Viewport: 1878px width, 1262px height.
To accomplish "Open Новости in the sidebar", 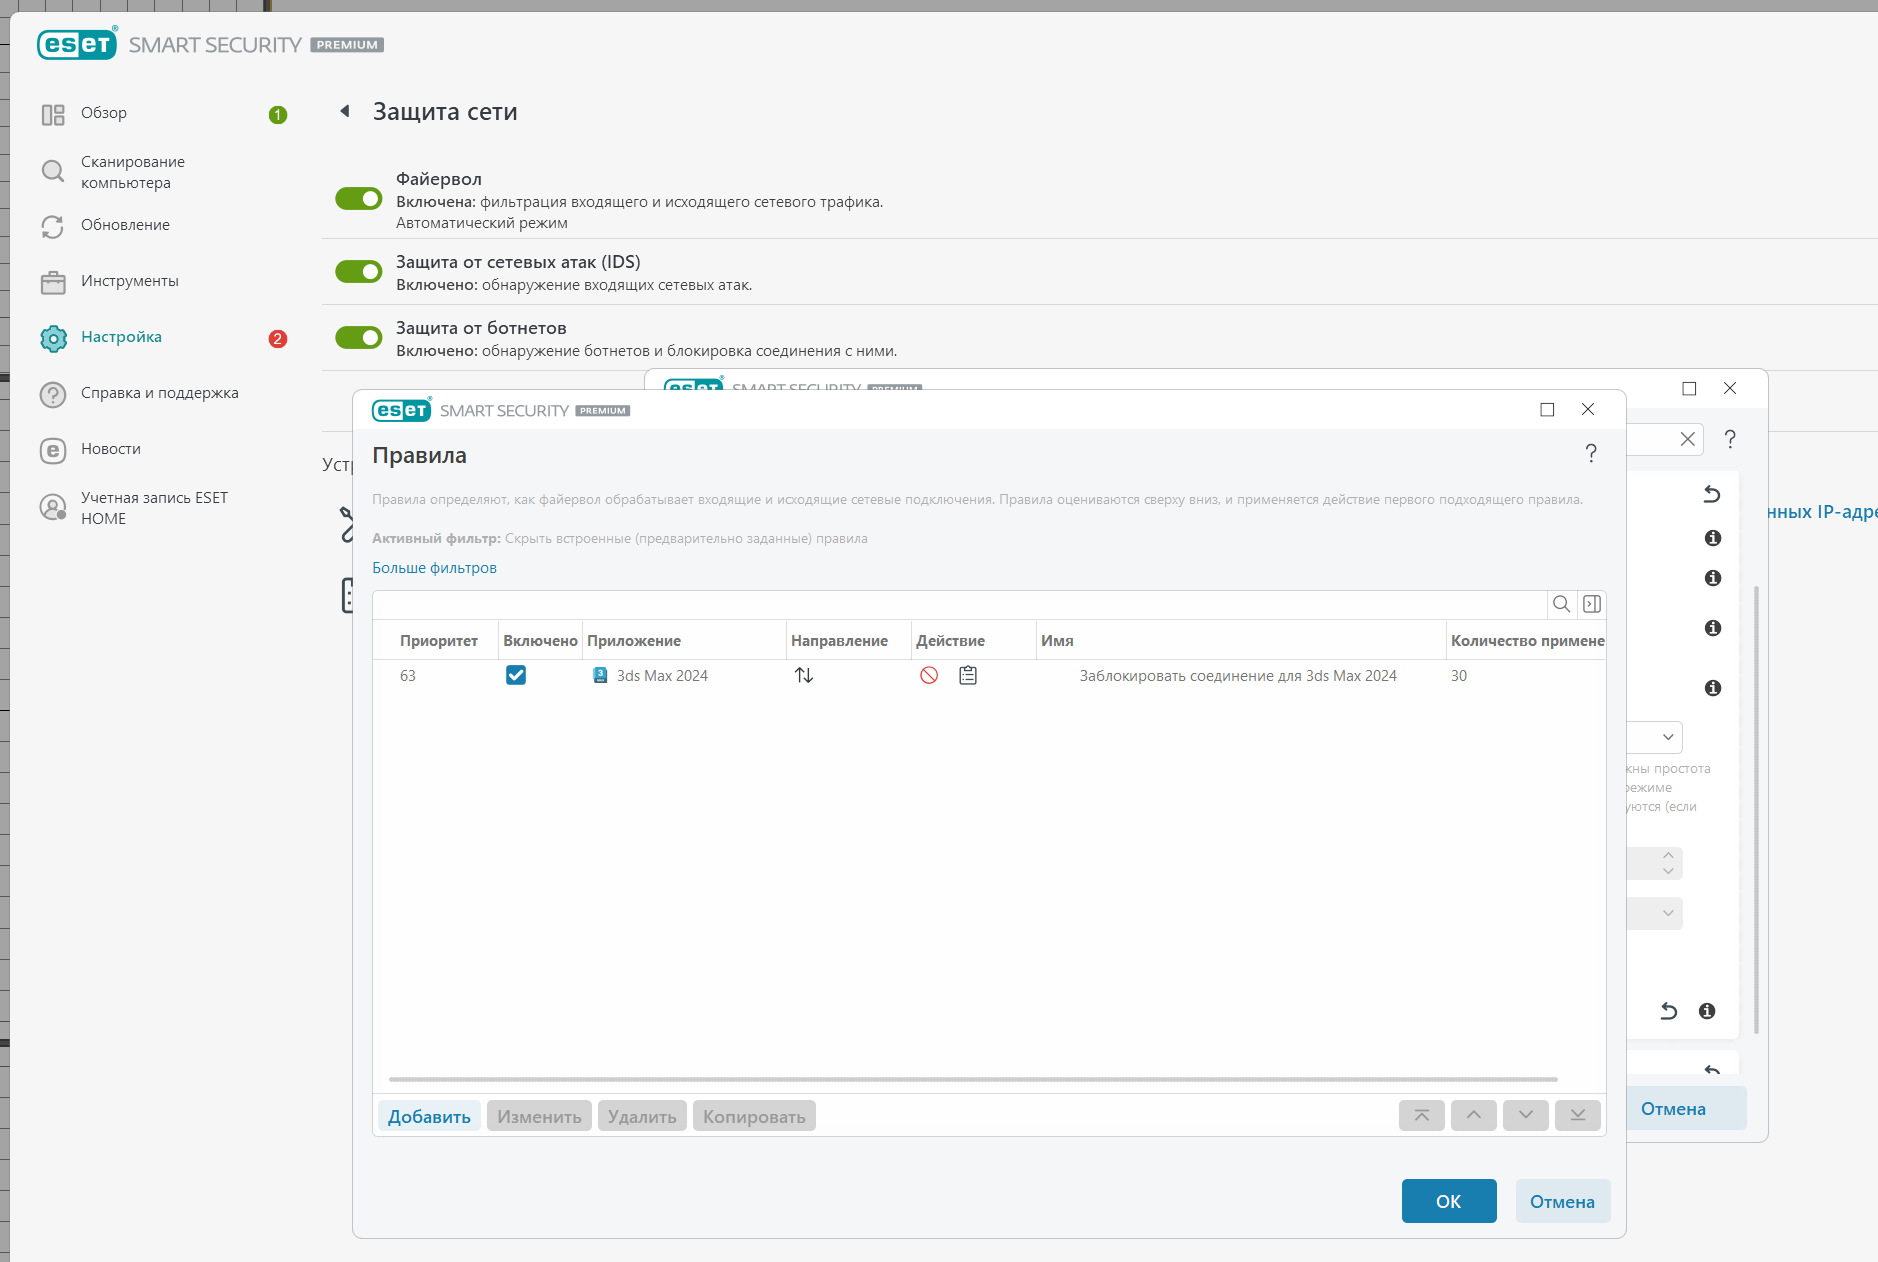I will [111, 449].
